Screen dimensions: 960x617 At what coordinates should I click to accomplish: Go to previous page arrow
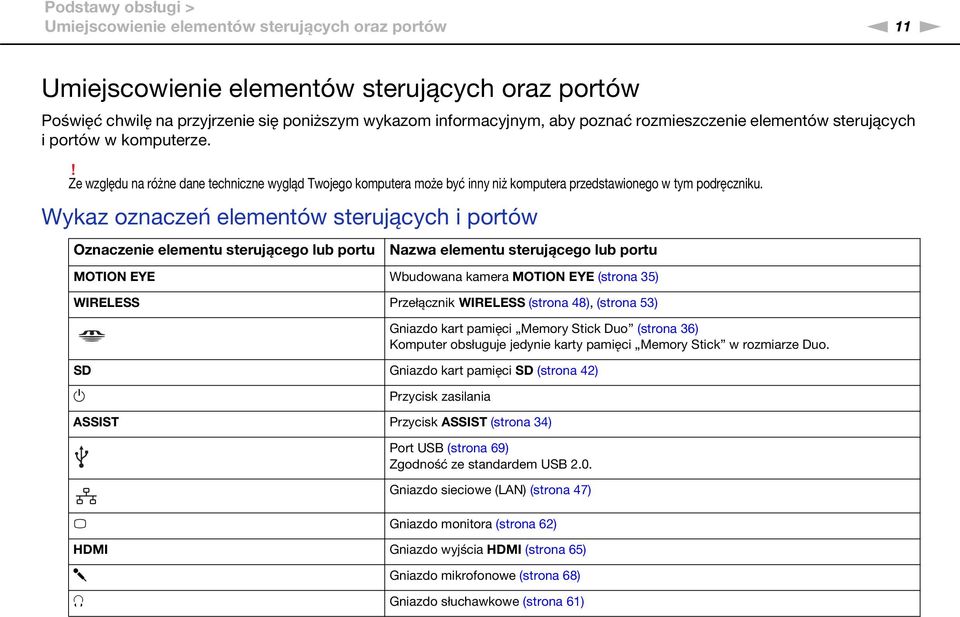pyautogui.click(x=877, y=26)
